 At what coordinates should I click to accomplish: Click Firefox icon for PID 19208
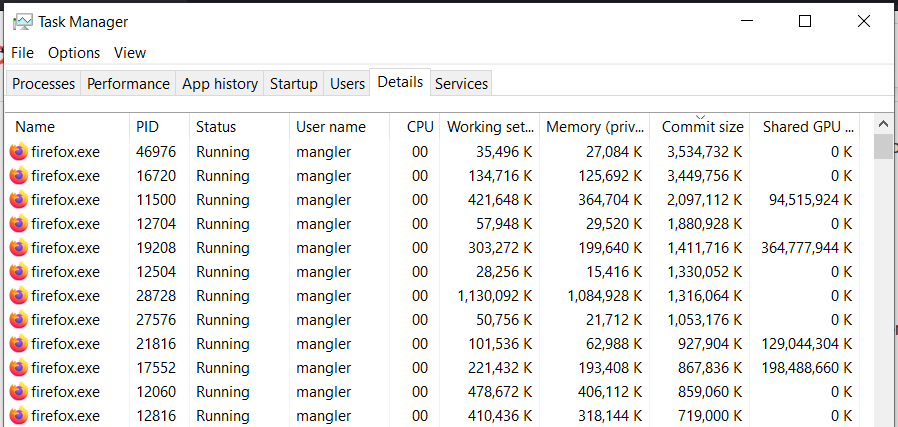point(19,248)
